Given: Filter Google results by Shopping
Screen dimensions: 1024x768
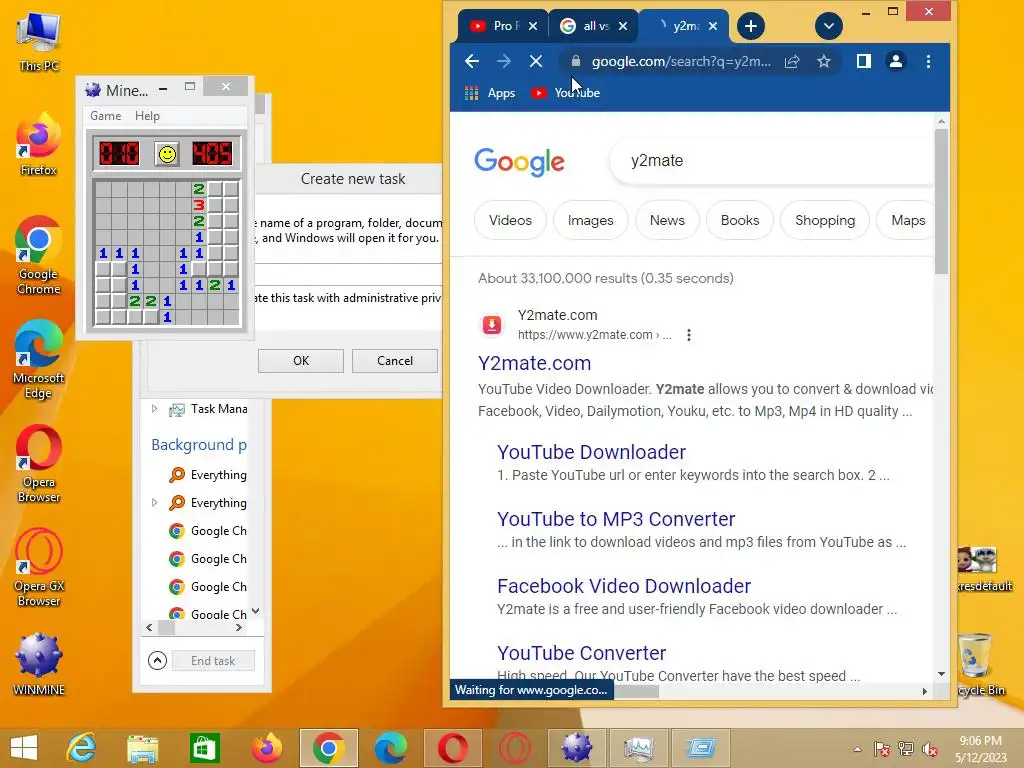Looking at the screenshot, I should point(825,220).
